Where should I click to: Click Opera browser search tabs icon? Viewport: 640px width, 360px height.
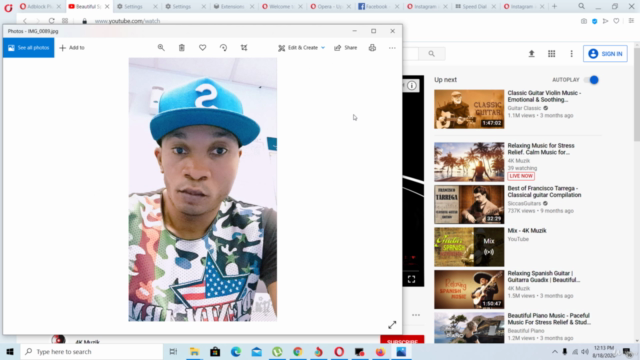pyautogui.click(x=581, y=6)
